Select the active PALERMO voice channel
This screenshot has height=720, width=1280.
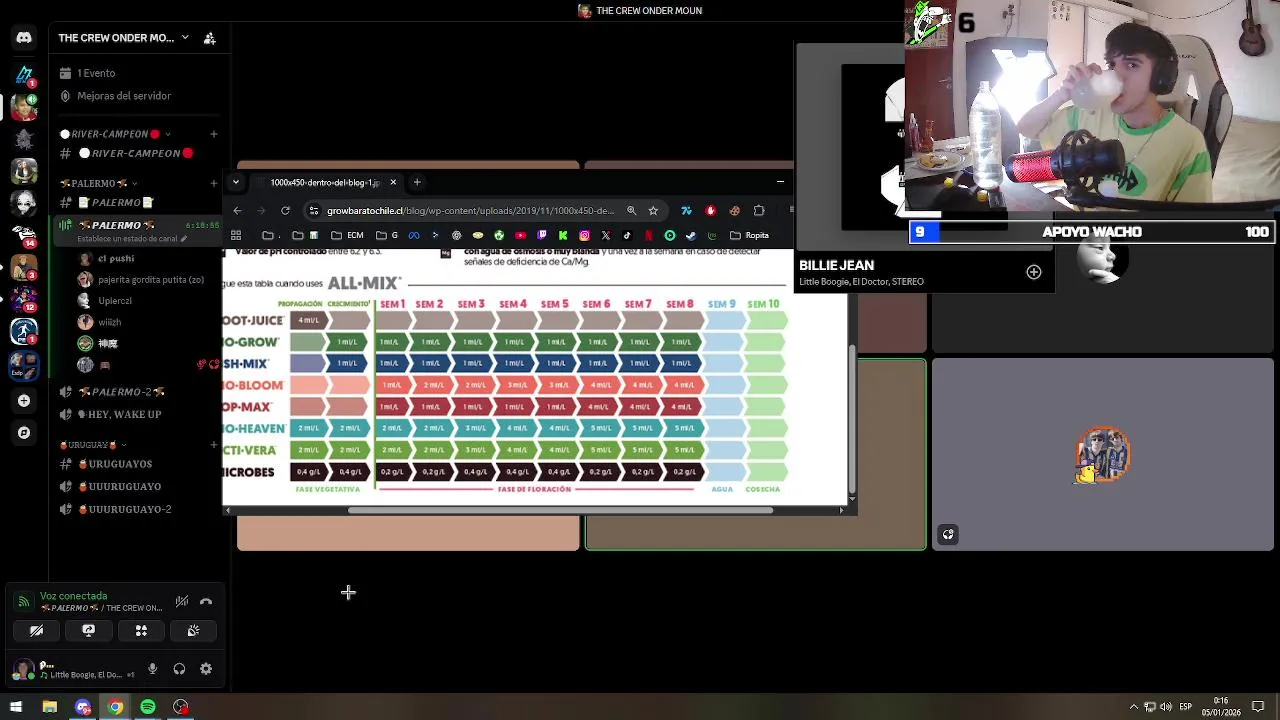point(138,230)
